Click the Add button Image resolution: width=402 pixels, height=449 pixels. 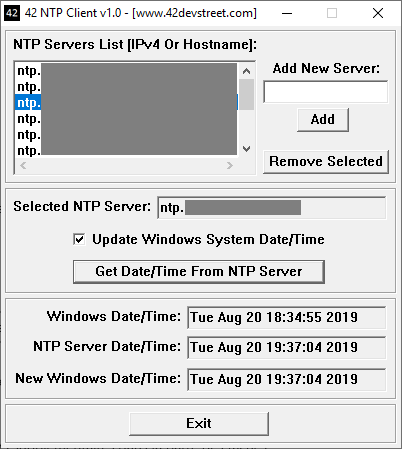pos(323,119)
